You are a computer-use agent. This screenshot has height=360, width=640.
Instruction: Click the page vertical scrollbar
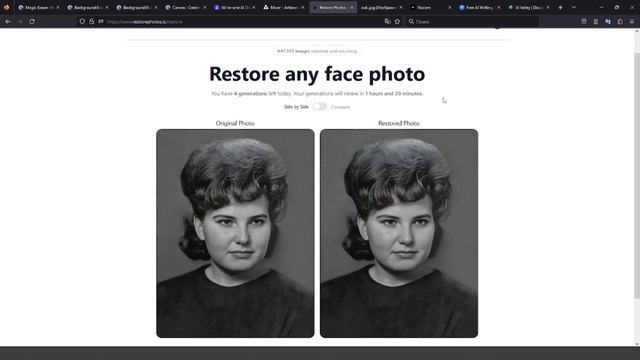click(x=637, y=176)
